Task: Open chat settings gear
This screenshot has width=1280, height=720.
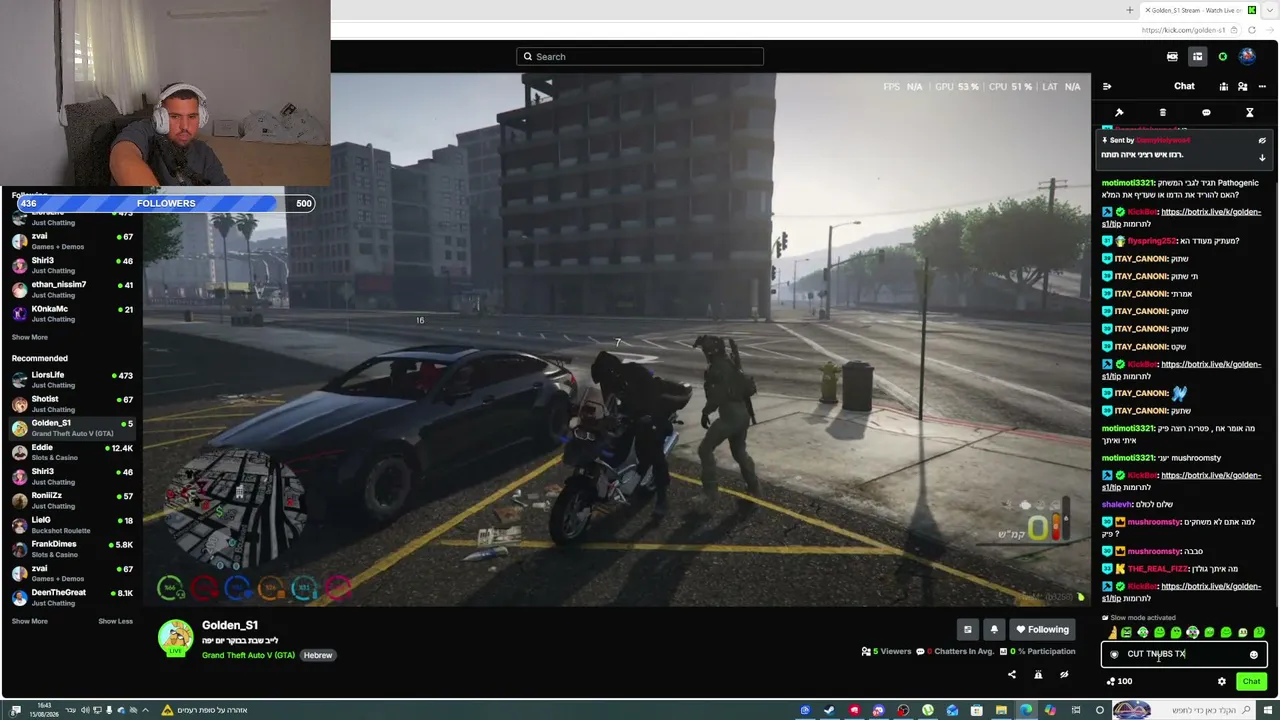Action: 1221,682
